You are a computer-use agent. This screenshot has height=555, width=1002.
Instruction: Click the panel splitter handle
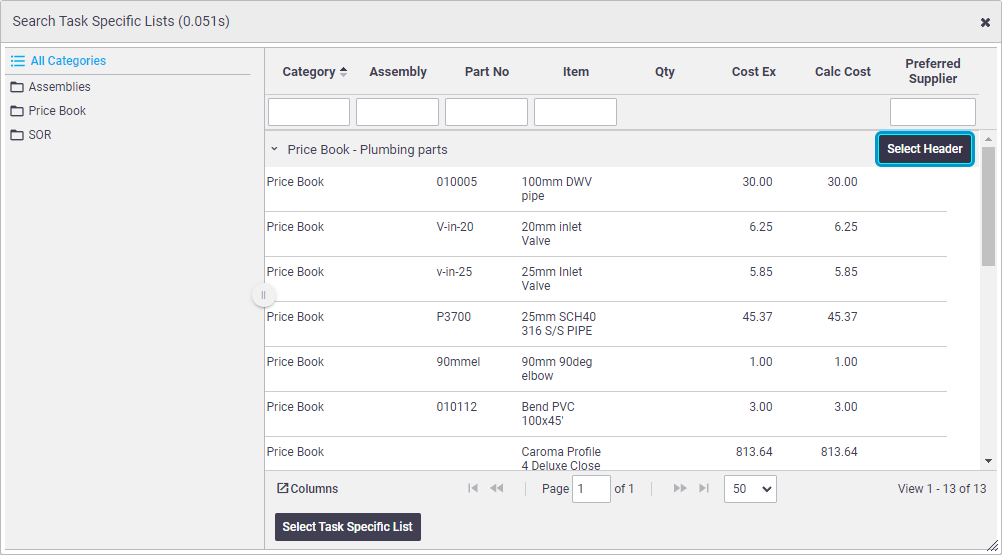[x=263, y=295]
